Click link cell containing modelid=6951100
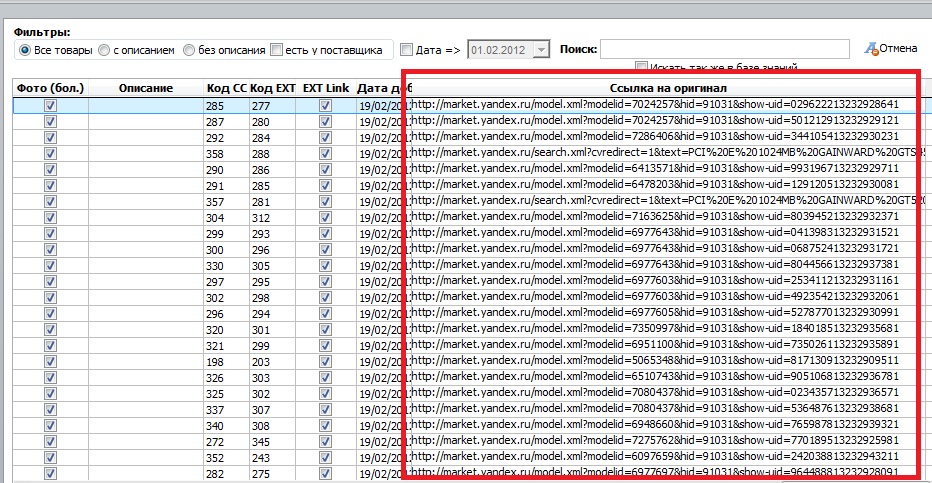The height and width of the screenshot is (483, 932). pos(668,345)
